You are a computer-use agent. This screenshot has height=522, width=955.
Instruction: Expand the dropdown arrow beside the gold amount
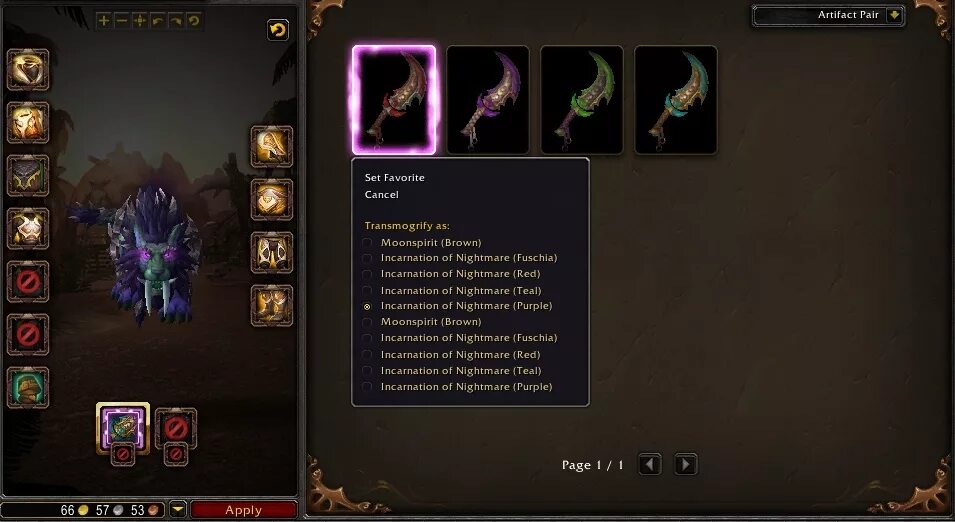pyautogui.click(x=177, y=509)
